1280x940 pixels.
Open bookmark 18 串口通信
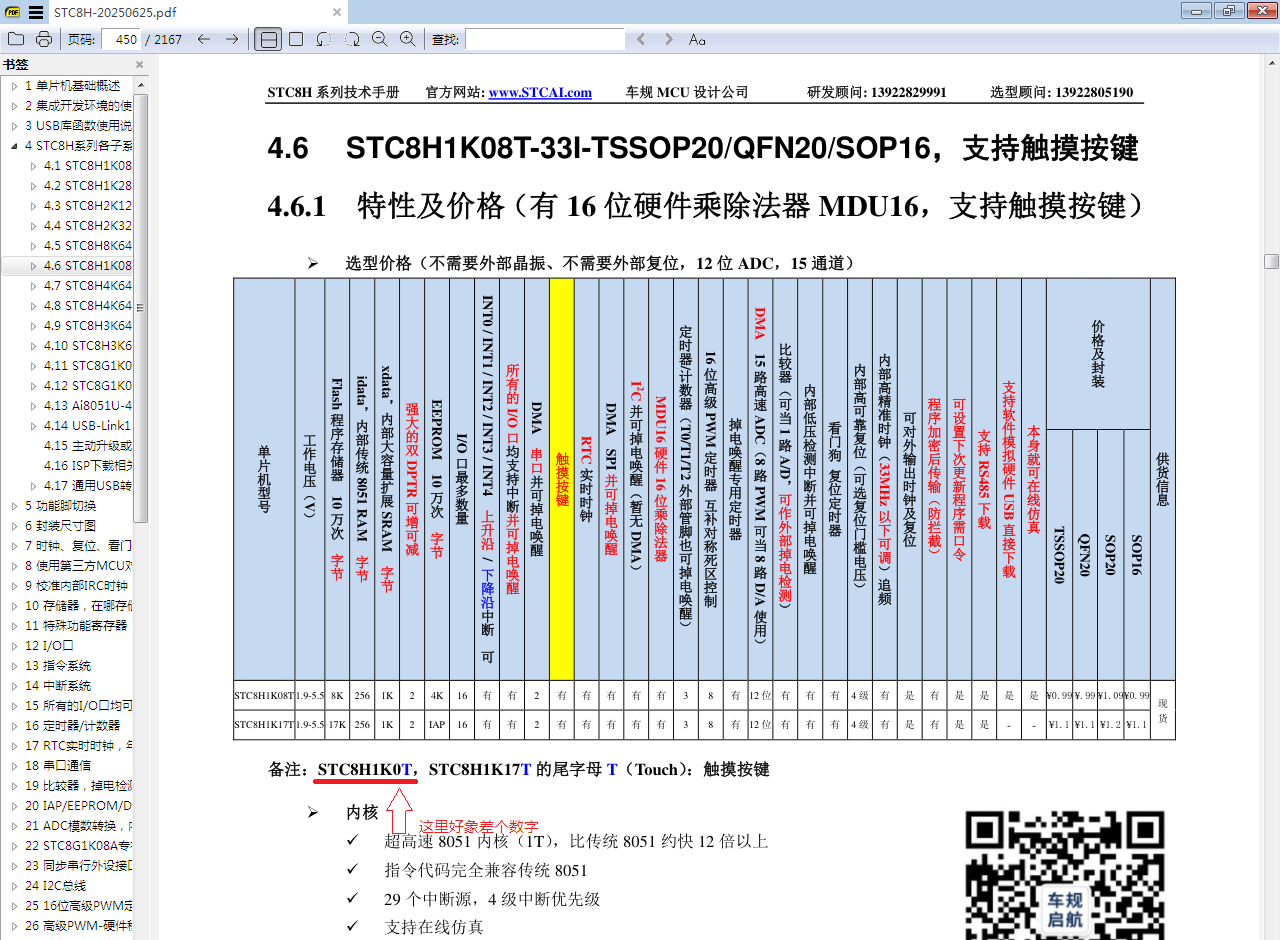(x=58, y=766)
